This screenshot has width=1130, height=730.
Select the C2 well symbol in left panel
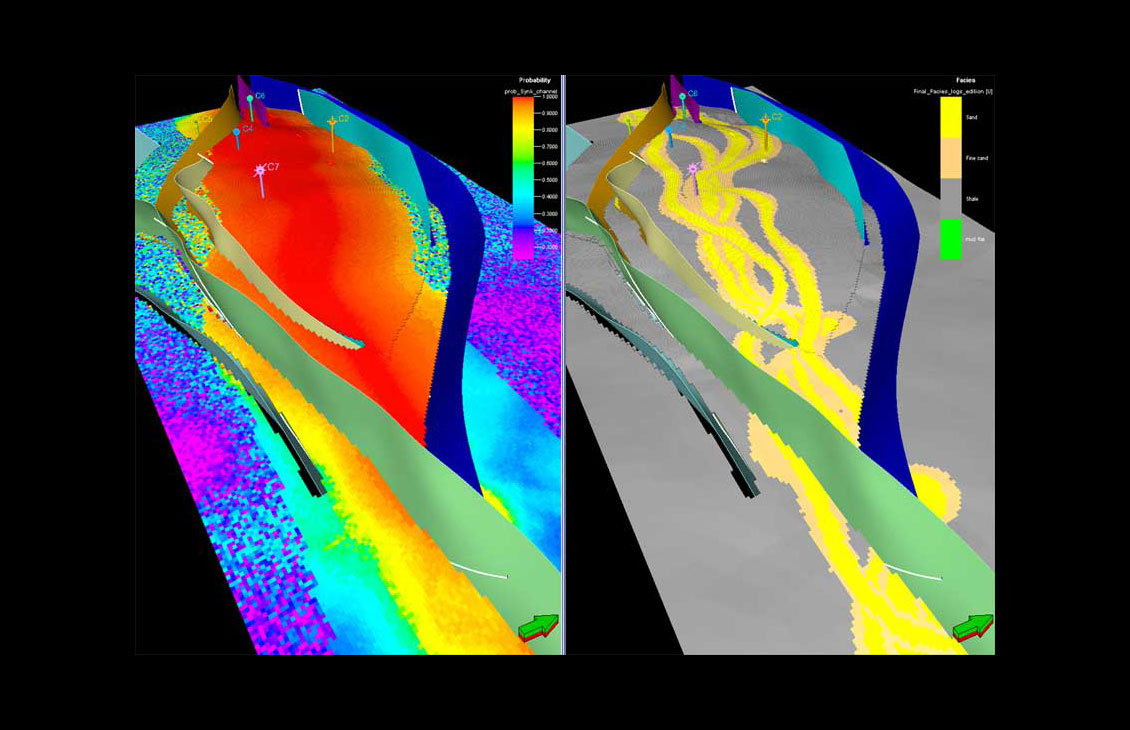[x=333, y=122]
